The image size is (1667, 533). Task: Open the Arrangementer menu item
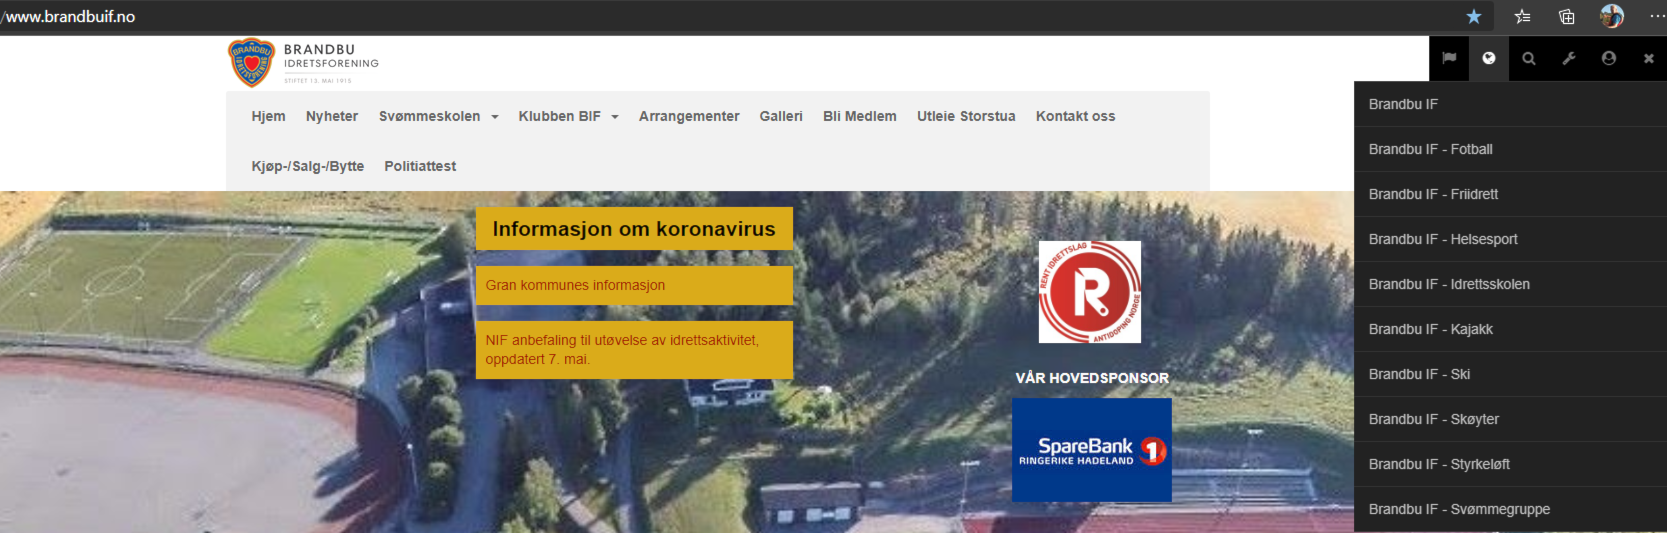[x=689, y=116]
